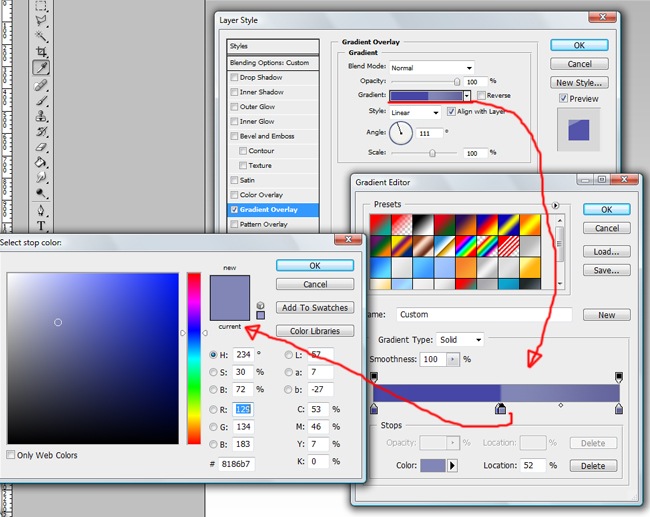
Task: Toggle Only Web Colors checkbox
Action: click(11, 455)
